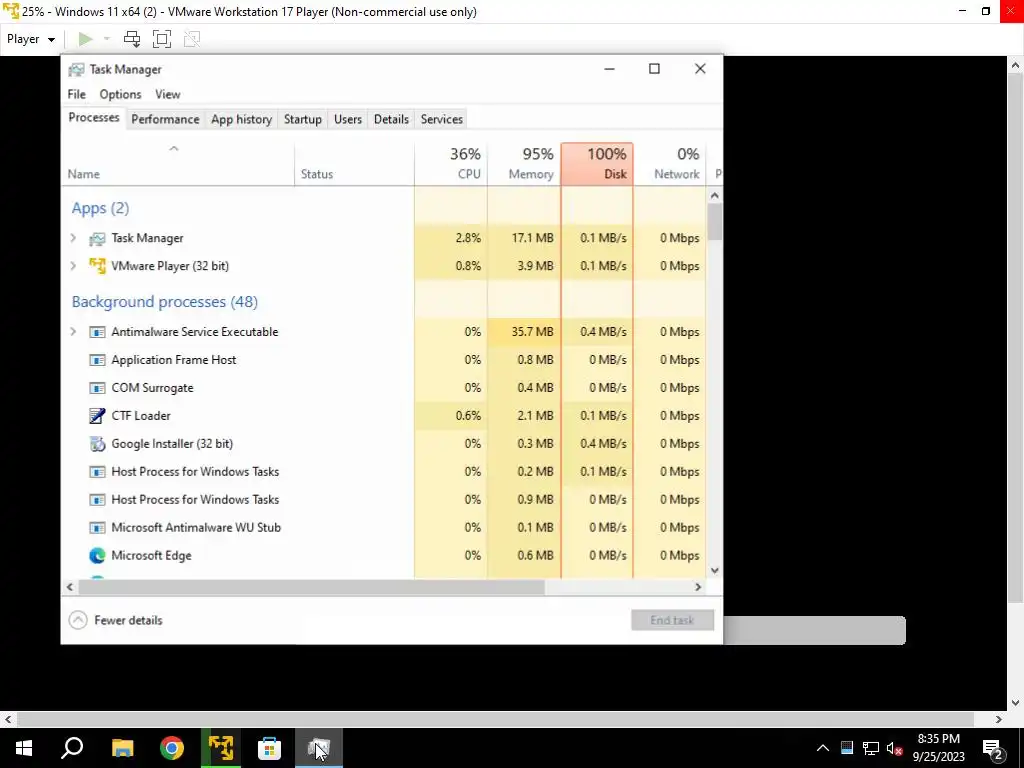The image size is (1024, 768).
Task: Click the CTF Loader pen icon
Action: (x=97, y=416)
